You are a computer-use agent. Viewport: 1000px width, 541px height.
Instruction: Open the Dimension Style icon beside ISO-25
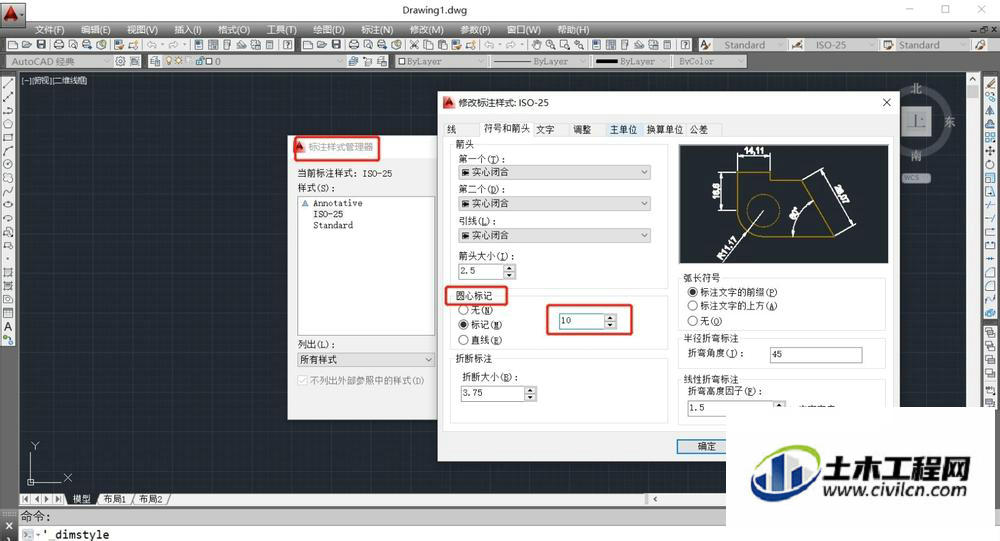pyautogui.click(x=797, y=45)
